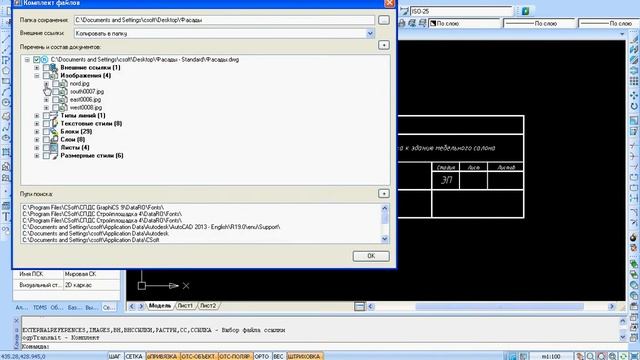The image size is (640, 360).
Task: Click the plus button beside Перечень и состав документов
Action: coord(384,45)
